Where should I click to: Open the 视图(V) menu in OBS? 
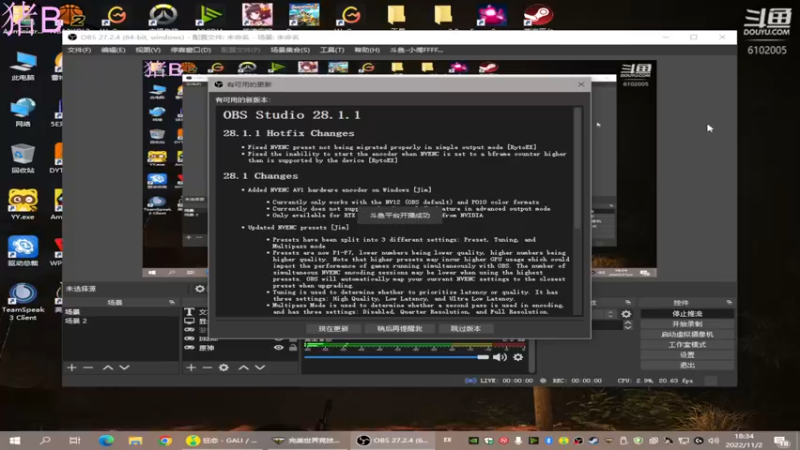pyautogui.click(x=148, y=50)
